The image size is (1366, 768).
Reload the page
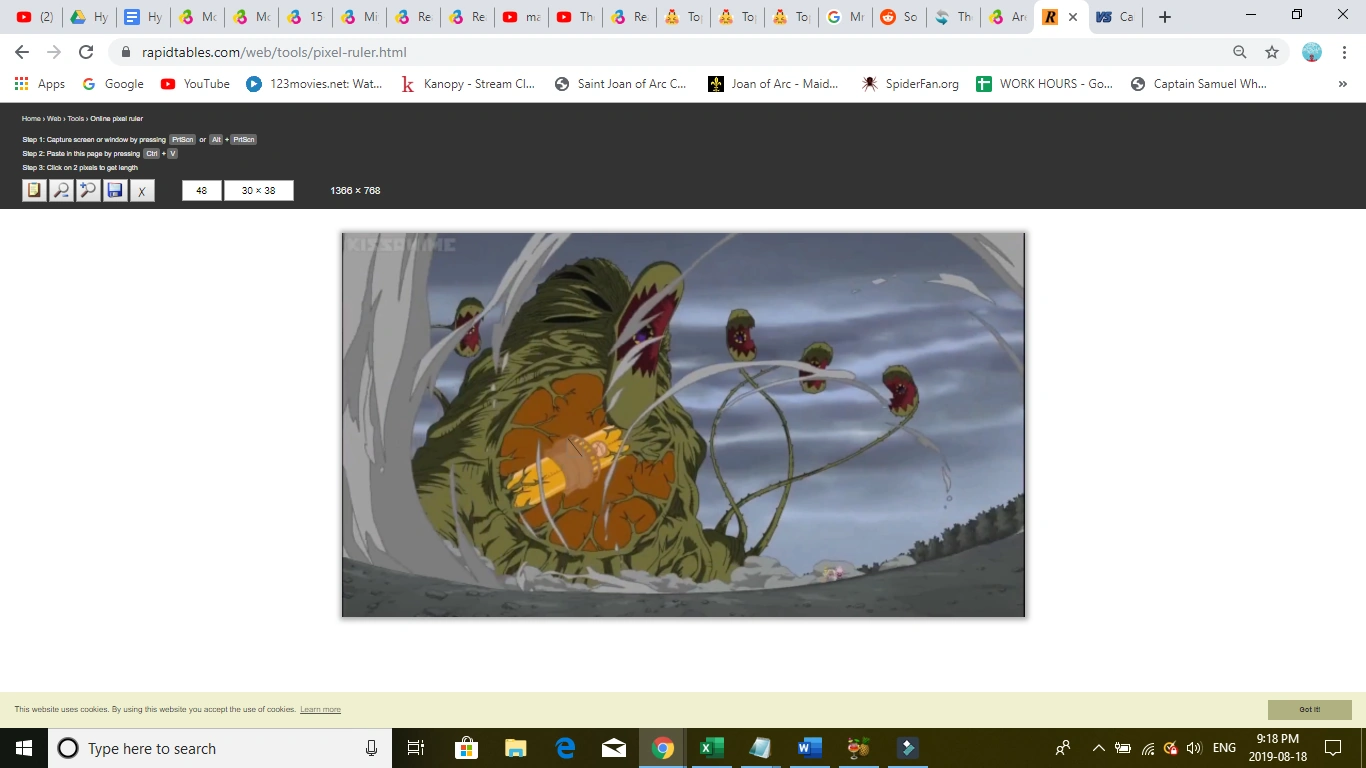(86, 52)
